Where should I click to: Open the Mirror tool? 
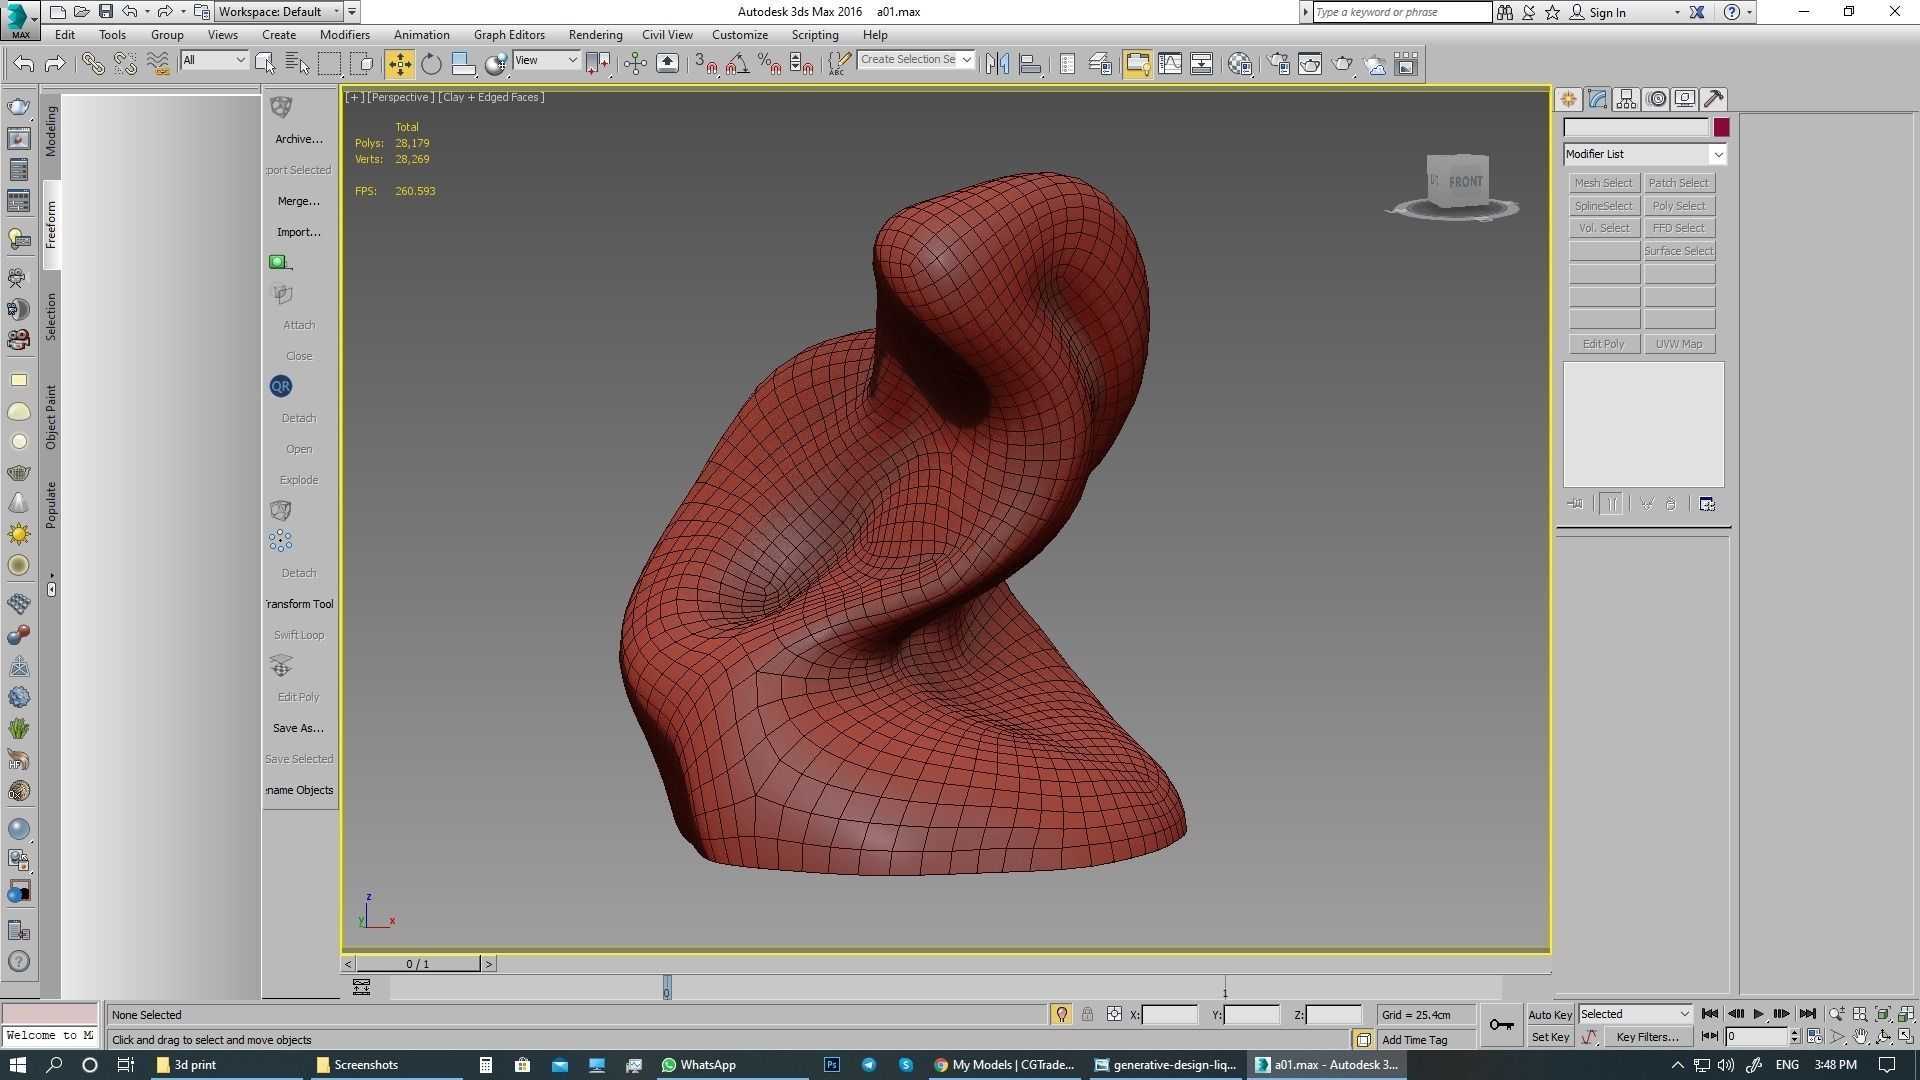tap(997, 64)
